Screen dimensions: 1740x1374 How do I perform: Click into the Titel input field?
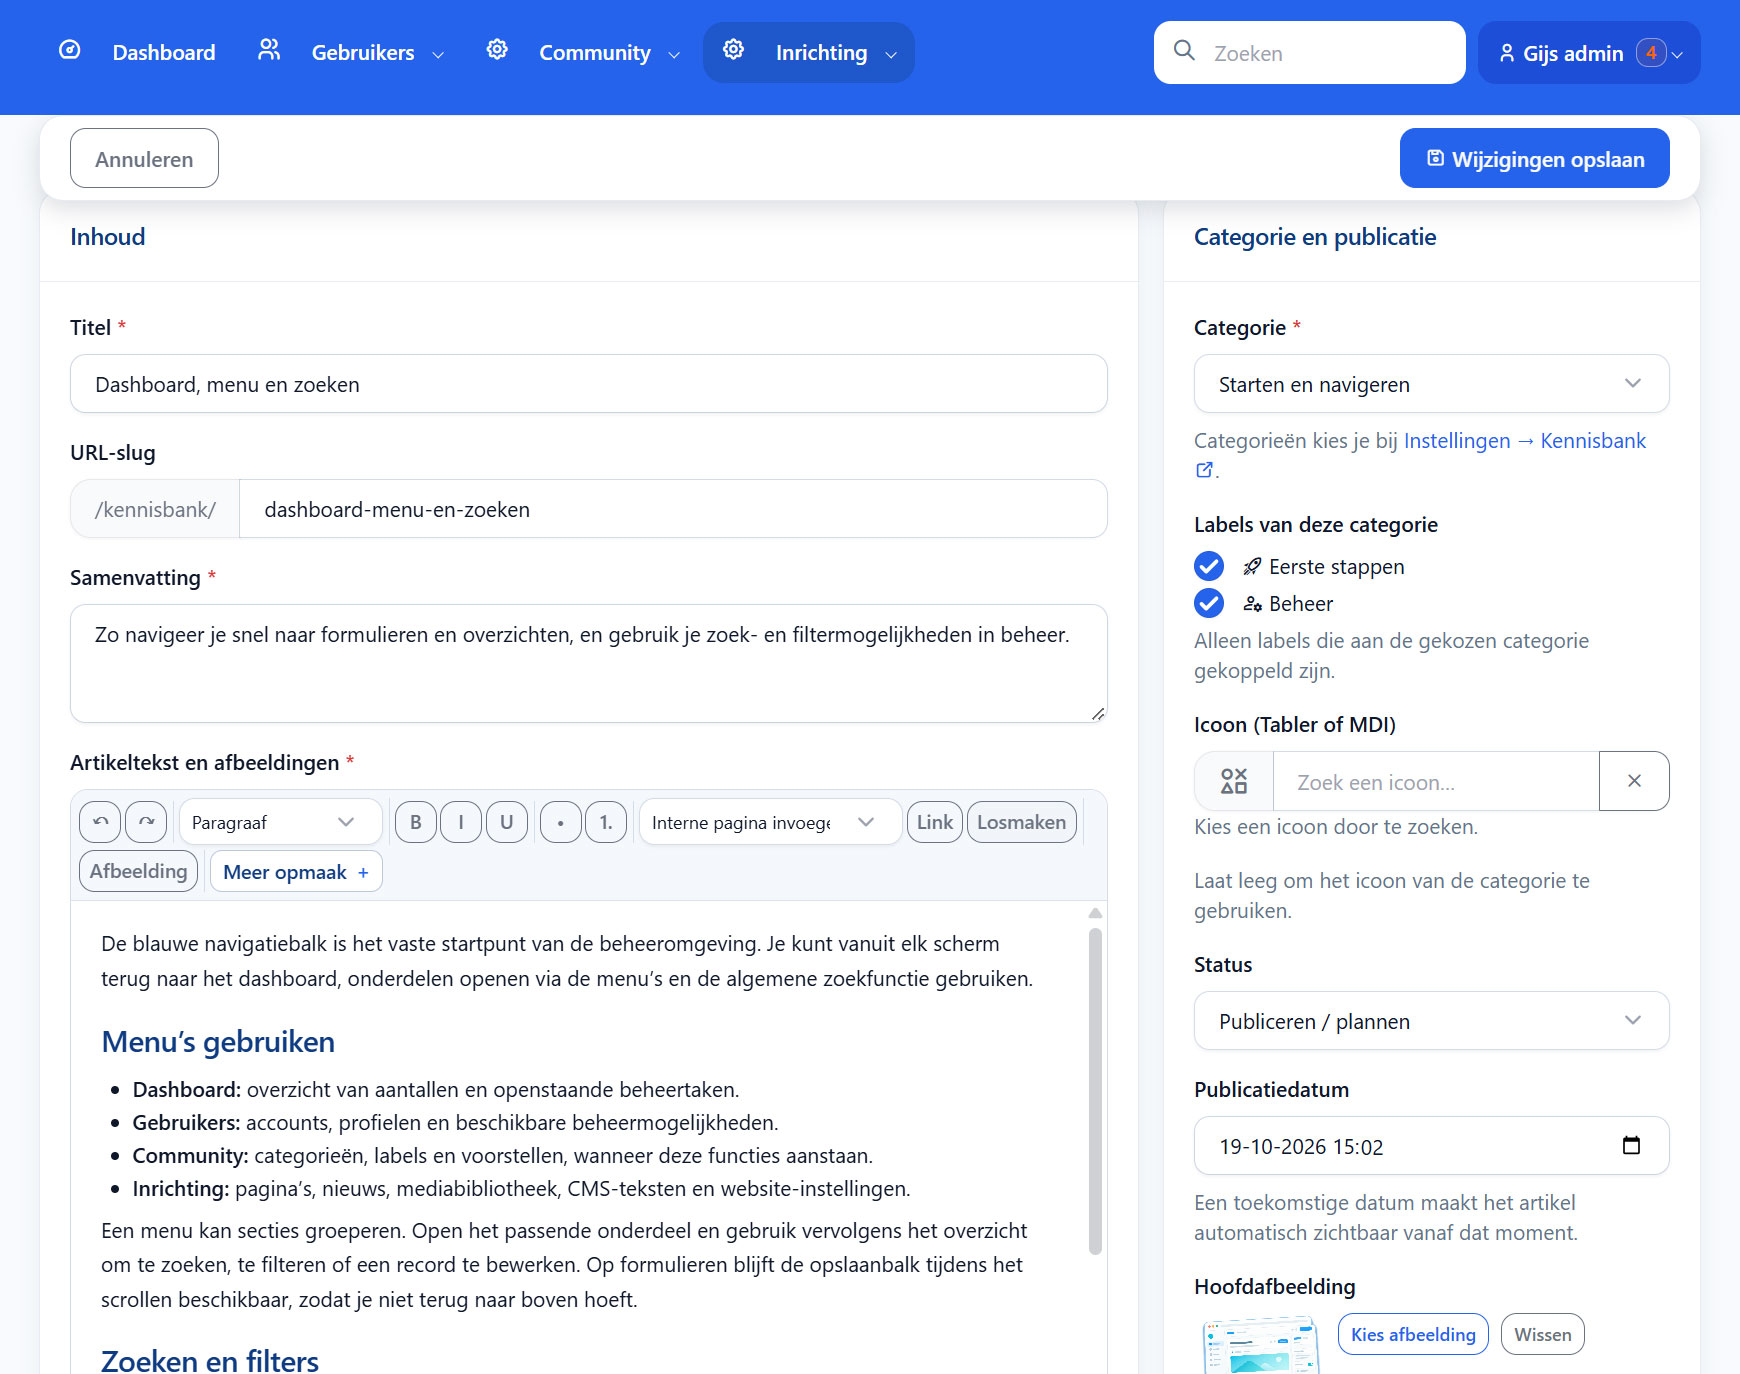click(589, 384)
